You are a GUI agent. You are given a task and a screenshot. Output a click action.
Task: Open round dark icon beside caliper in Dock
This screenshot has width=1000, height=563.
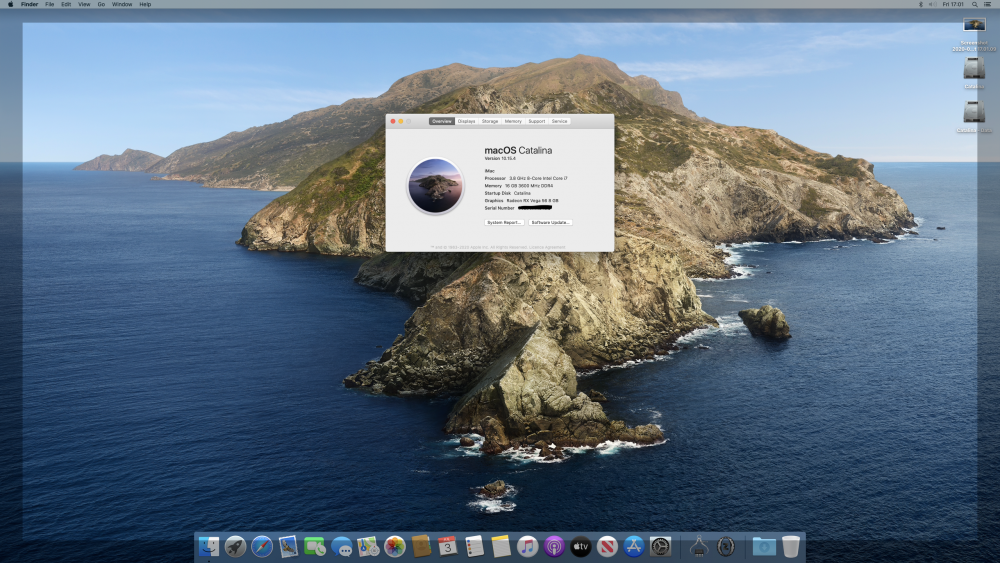pos(726,546)
